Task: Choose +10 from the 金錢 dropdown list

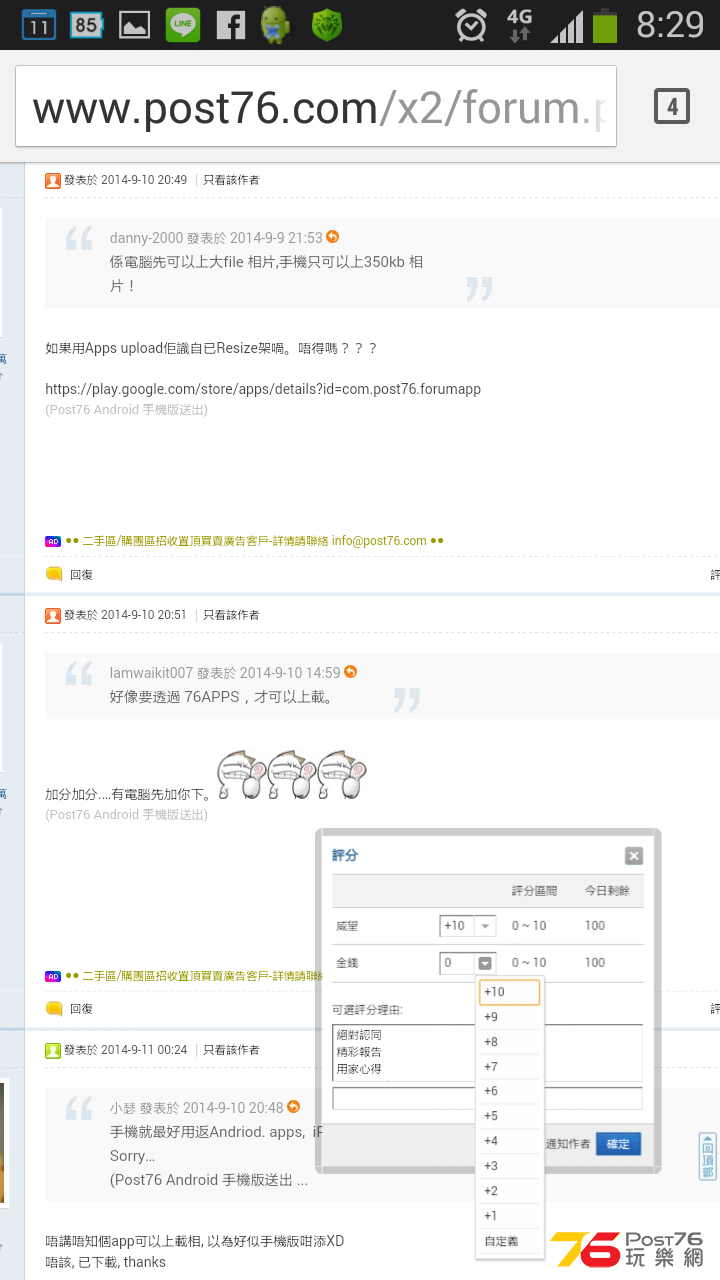Action: pyautogui.click(x=510, y=992)
